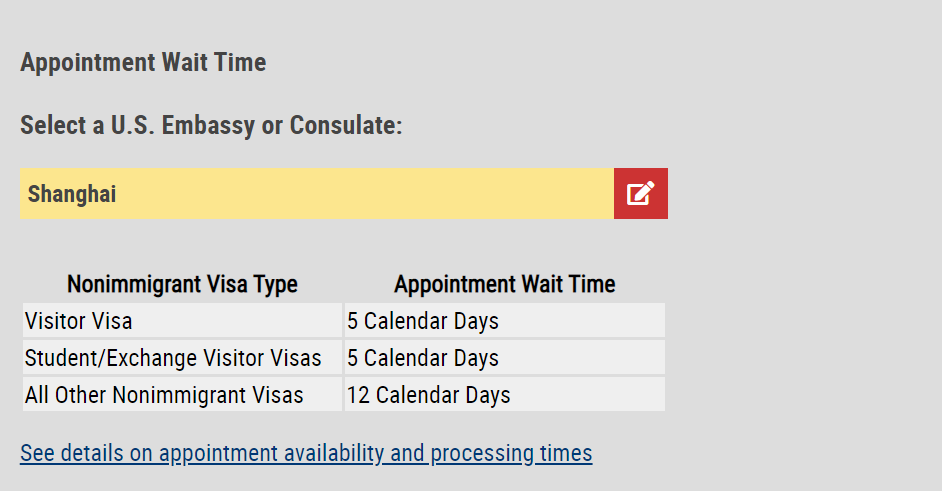
Task: Click "See details" at the link's start
Action: (68, 453)
